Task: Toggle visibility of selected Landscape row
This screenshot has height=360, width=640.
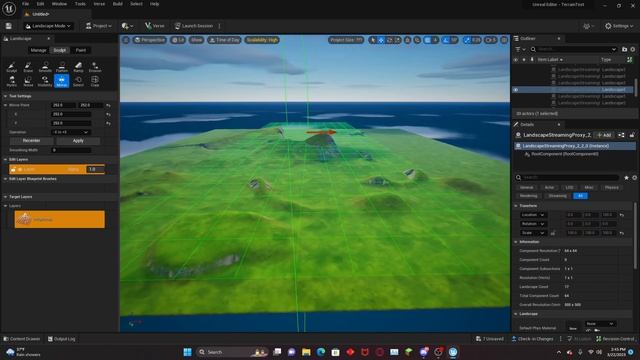Action: tap(516, 90)
